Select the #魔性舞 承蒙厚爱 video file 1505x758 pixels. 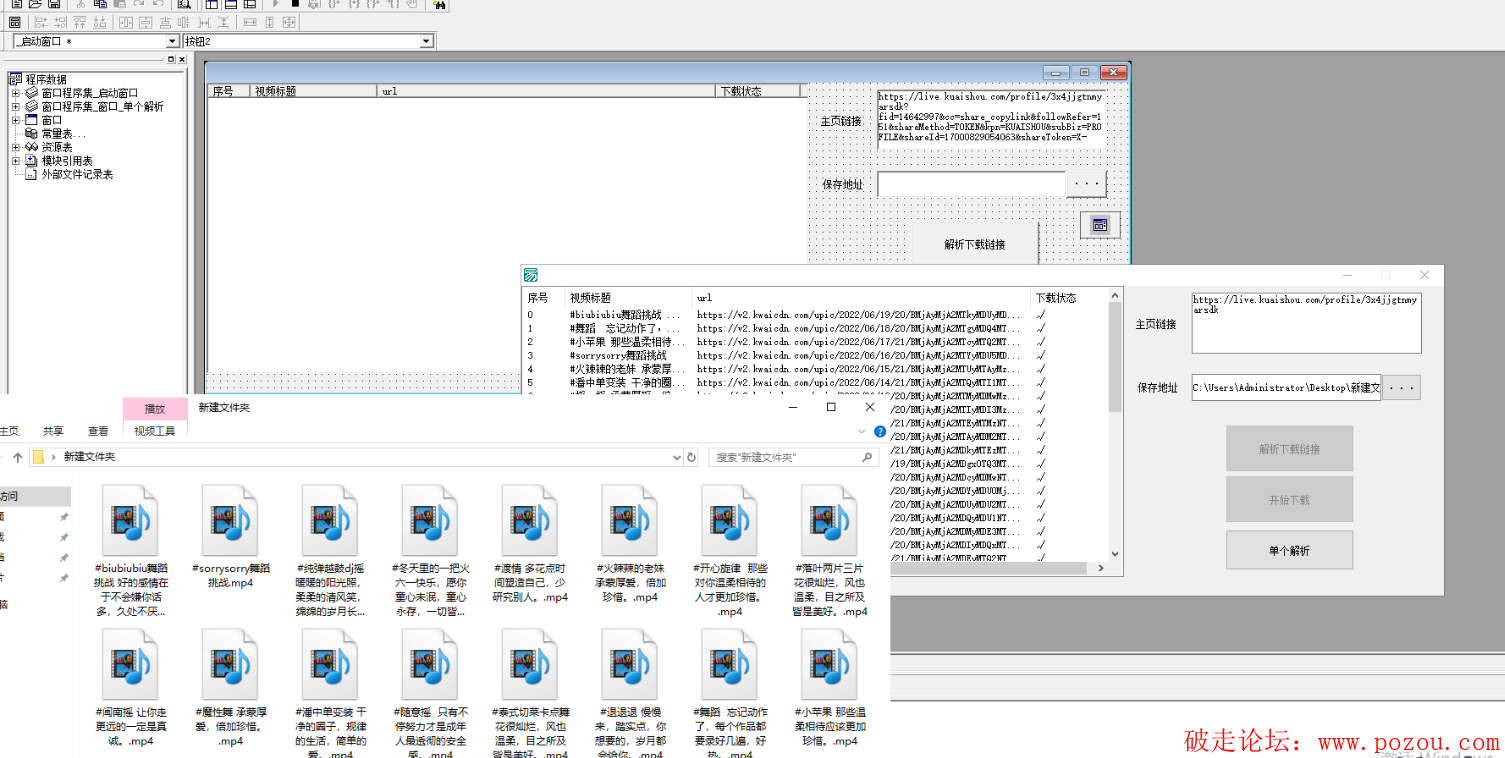(x=230, y=688)
